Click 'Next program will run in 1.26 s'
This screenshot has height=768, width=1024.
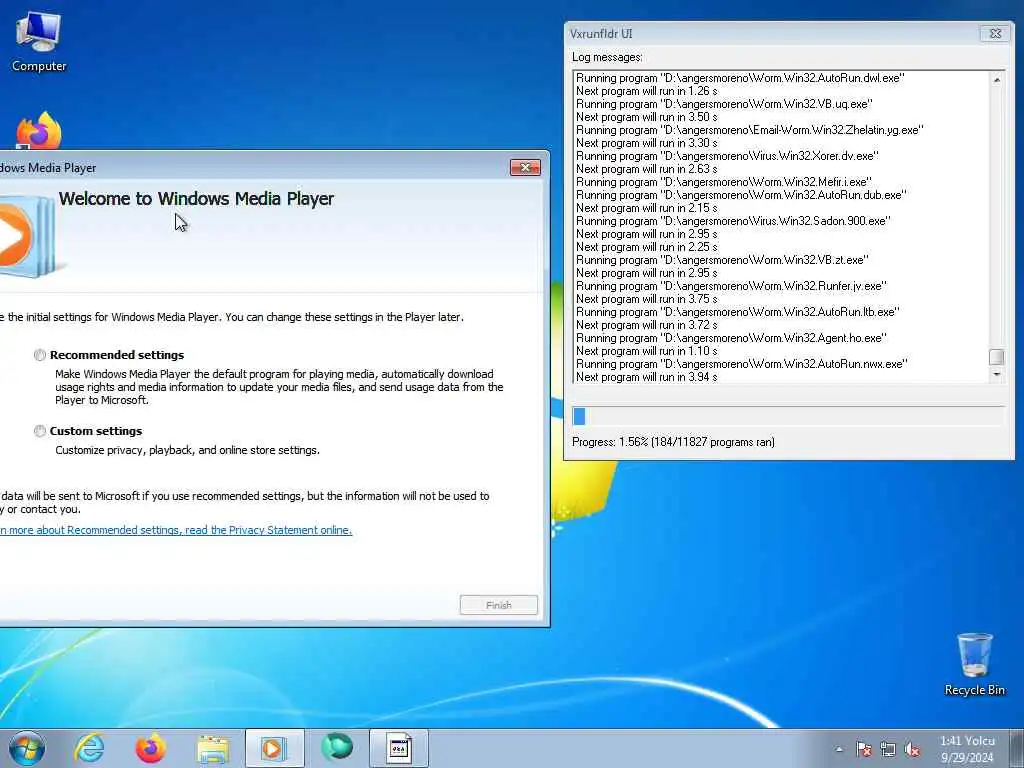coord(647,91)
